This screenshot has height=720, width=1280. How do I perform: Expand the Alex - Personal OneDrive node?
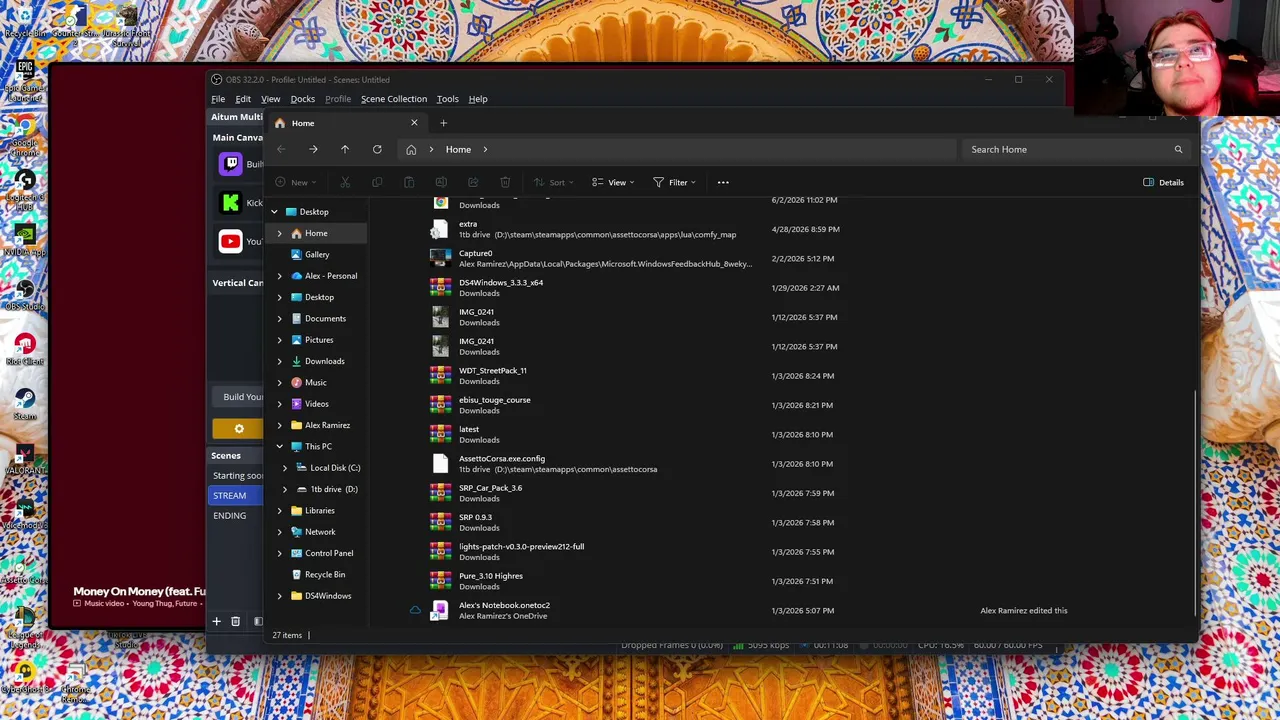(279, 276)
